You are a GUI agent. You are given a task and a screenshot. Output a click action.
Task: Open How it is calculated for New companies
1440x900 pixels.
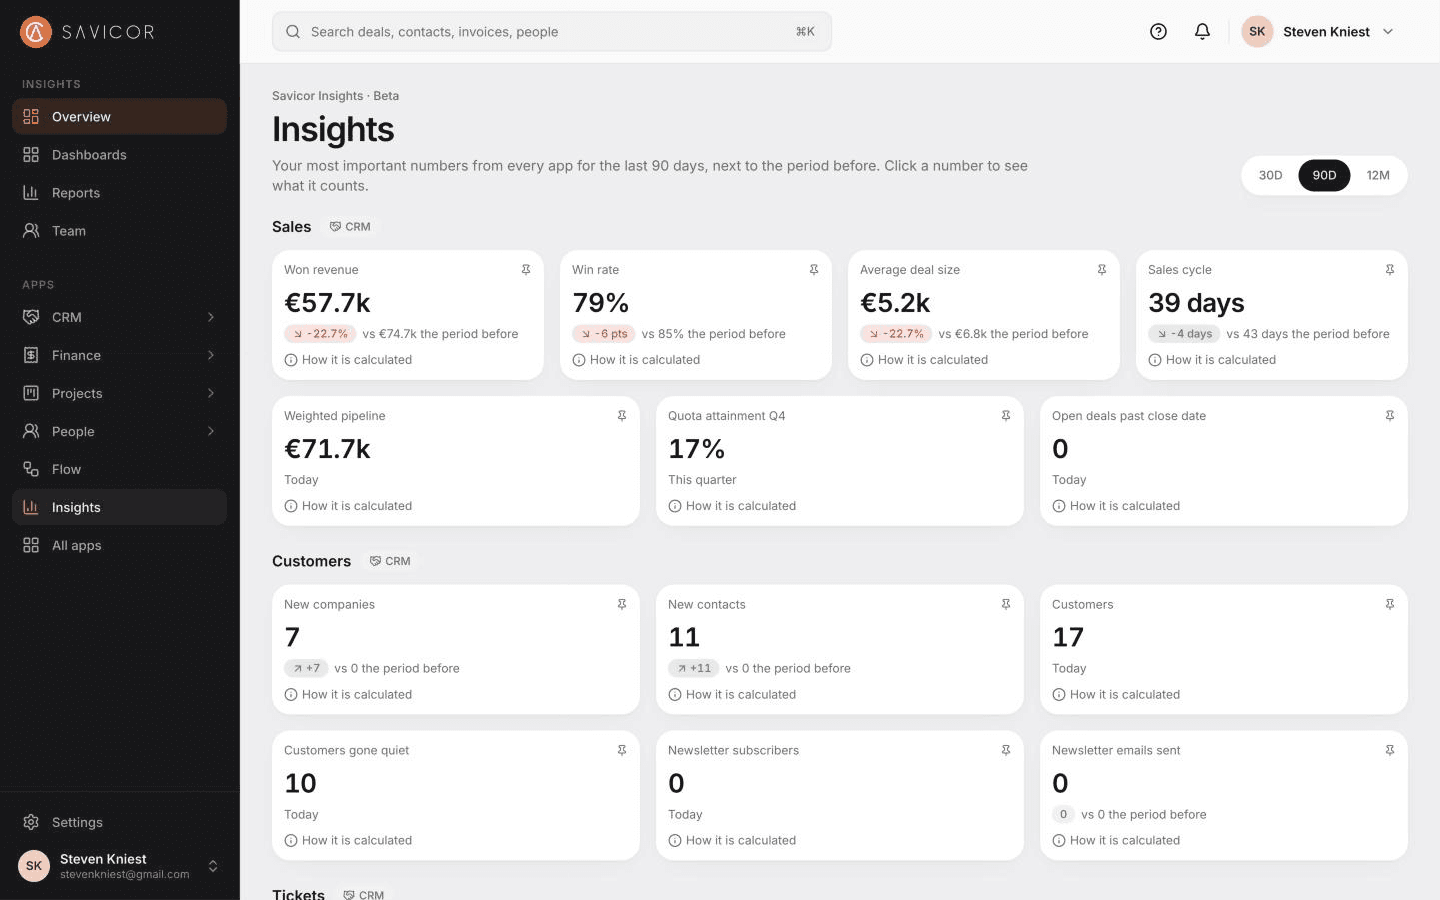pyautogui.click(x=348, y=695)
